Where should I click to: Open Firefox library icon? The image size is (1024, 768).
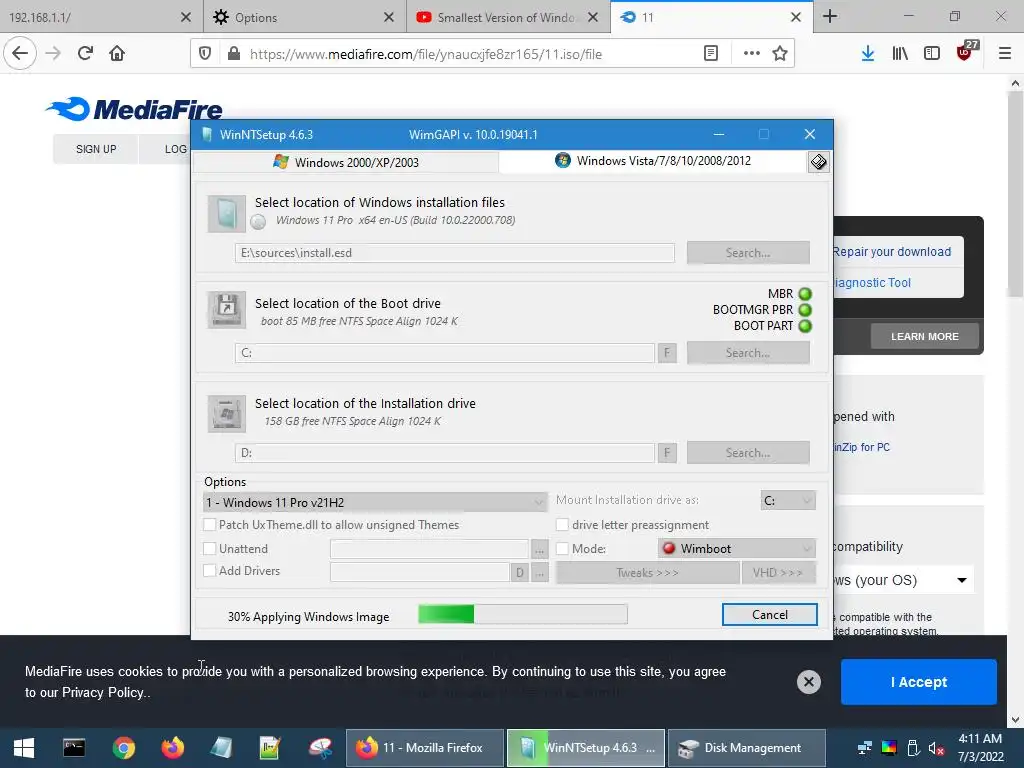pyautogui.click(x=900, y=54)
